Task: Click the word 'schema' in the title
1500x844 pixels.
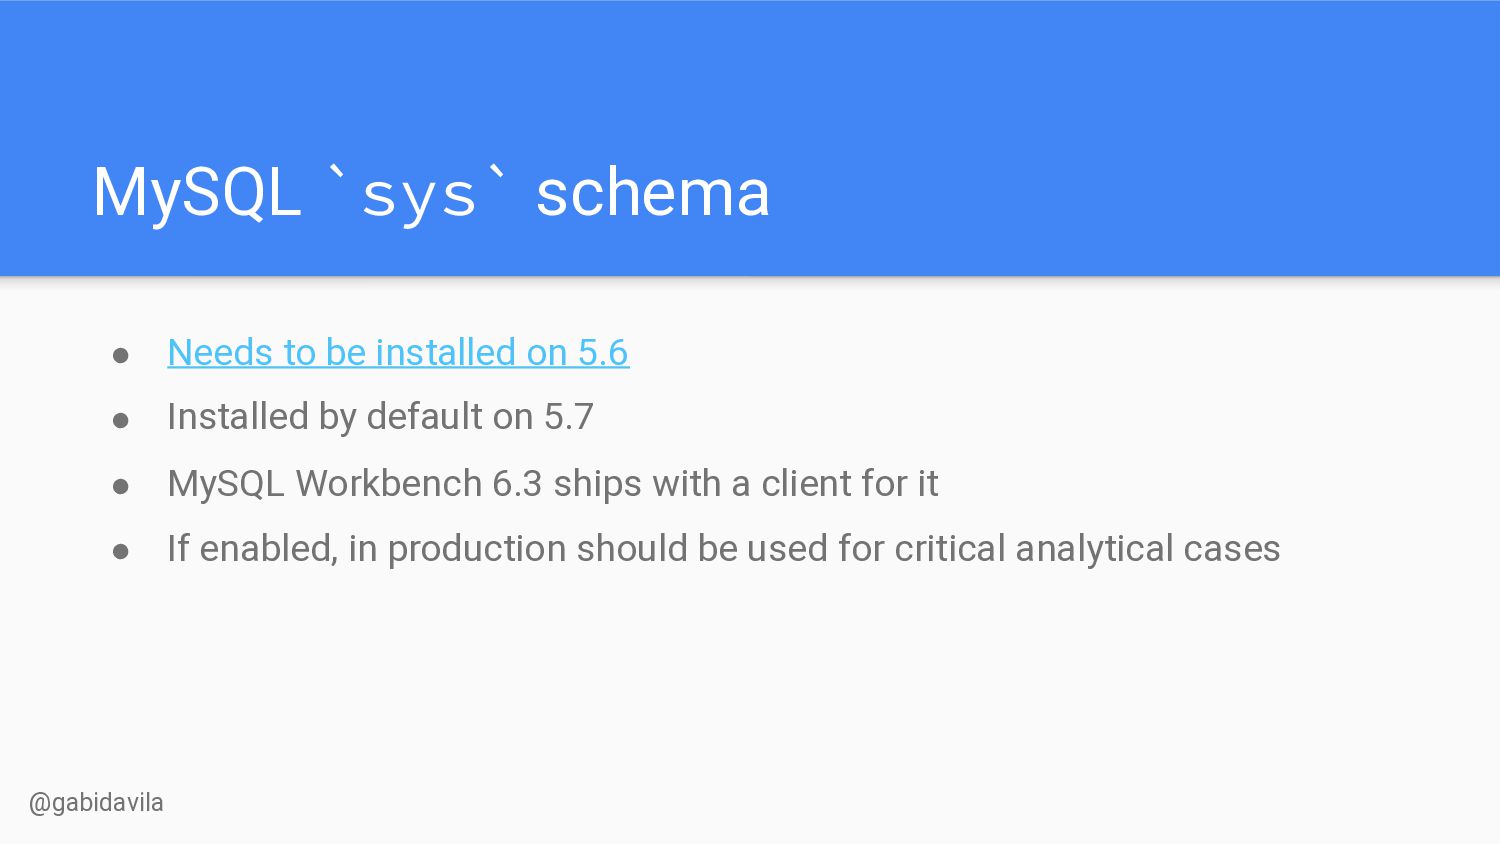Action: pyautogui.click(x=653, y=192)
